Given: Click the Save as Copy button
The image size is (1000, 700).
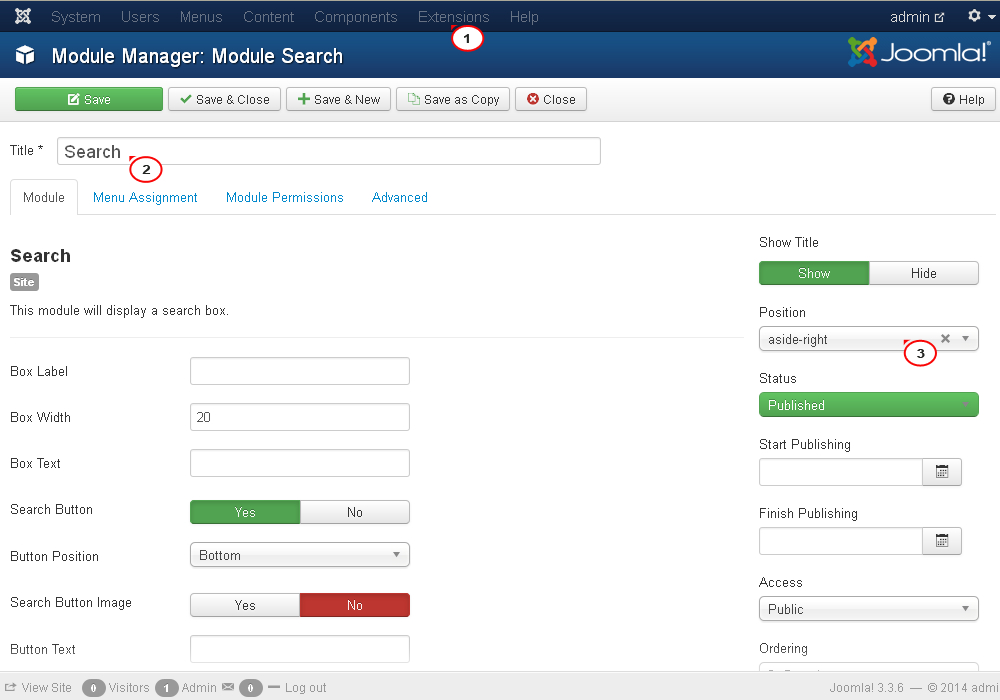Looking at the screenshot, I should 453,99.
